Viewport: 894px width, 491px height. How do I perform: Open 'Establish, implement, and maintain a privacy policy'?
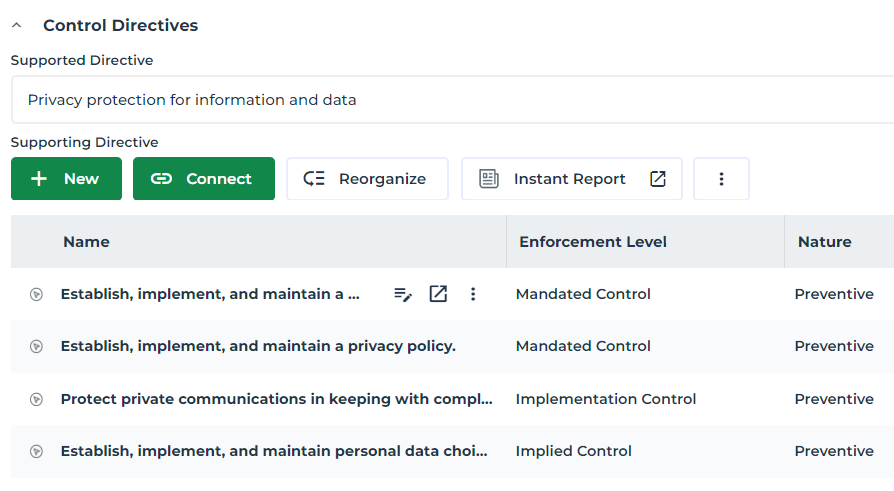(x=258, y=346)
